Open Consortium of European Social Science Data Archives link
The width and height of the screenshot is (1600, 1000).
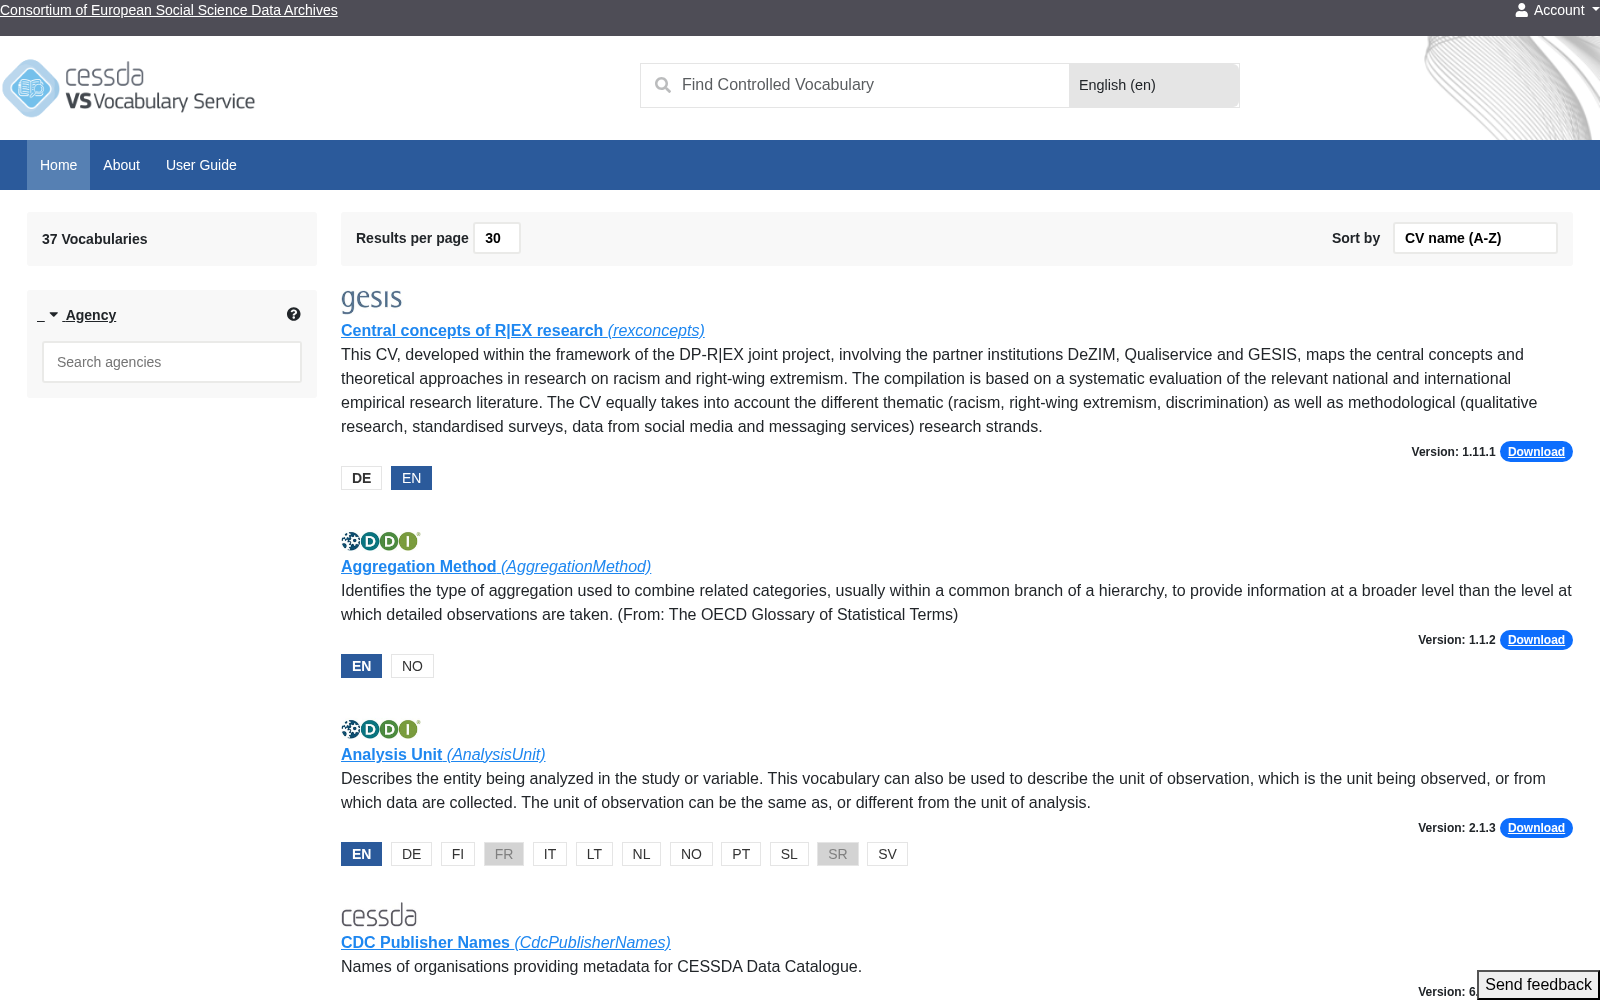coord(169,10)
